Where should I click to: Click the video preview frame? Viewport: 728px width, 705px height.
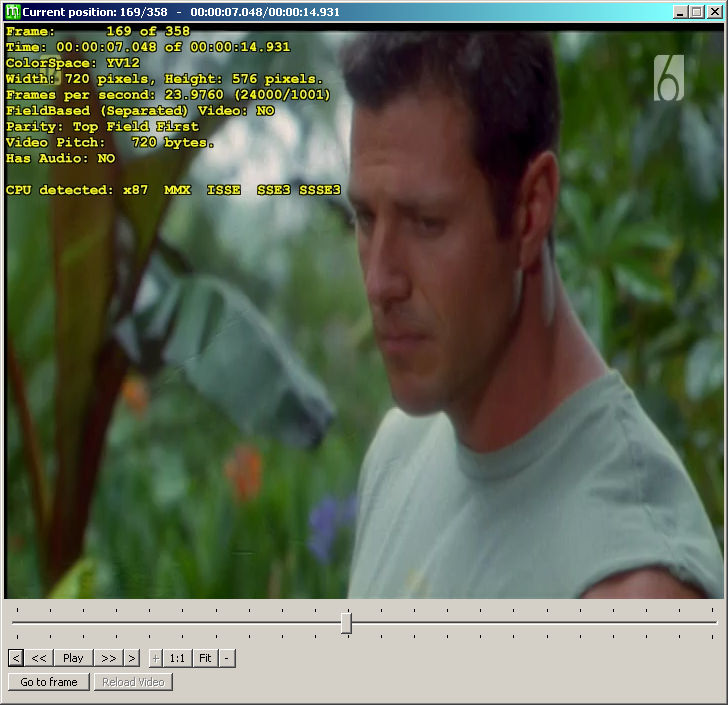[364, 311]
